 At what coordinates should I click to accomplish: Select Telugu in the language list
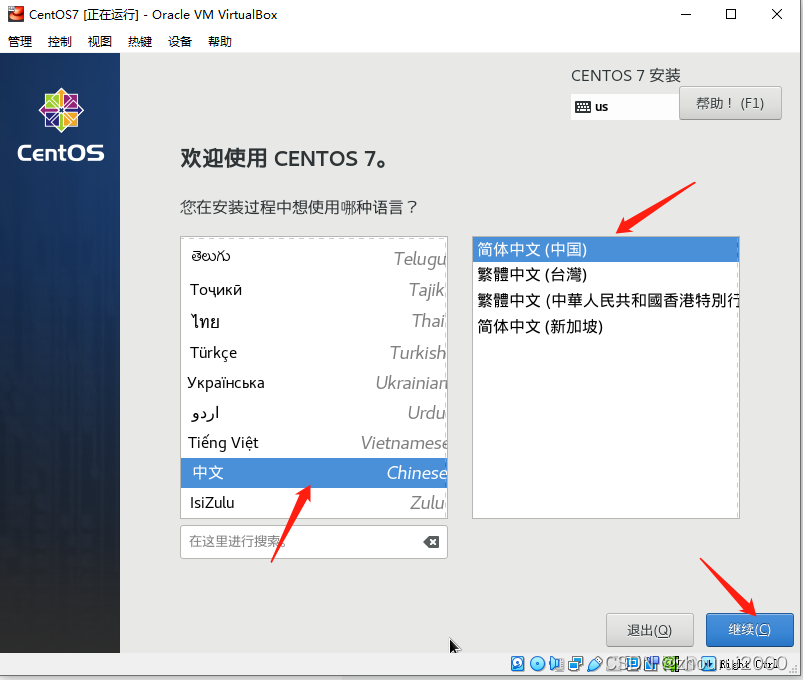[x=314, y=257]
